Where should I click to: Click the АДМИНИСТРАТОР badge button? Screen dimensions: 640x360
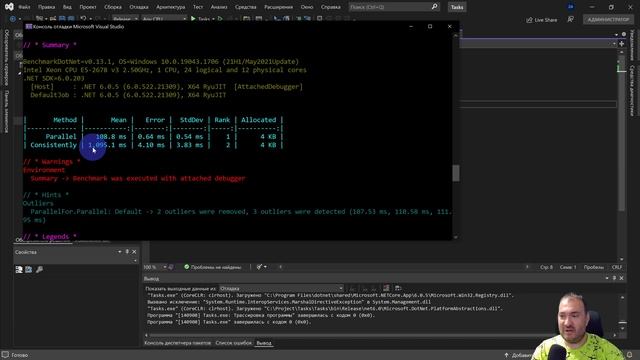pos(608,19)
